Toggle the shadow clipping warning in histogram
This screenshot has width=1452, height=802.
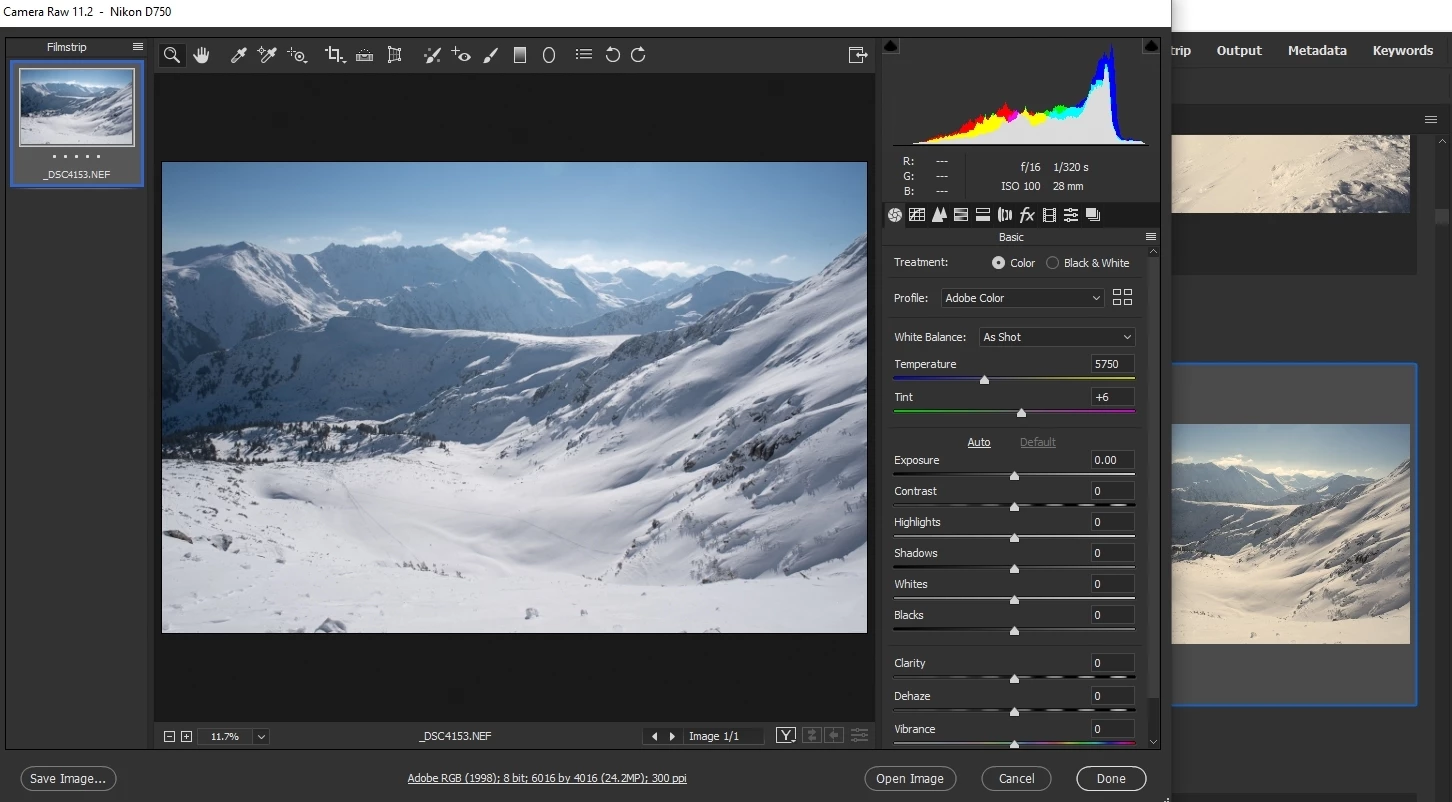[x=892, y=46]
